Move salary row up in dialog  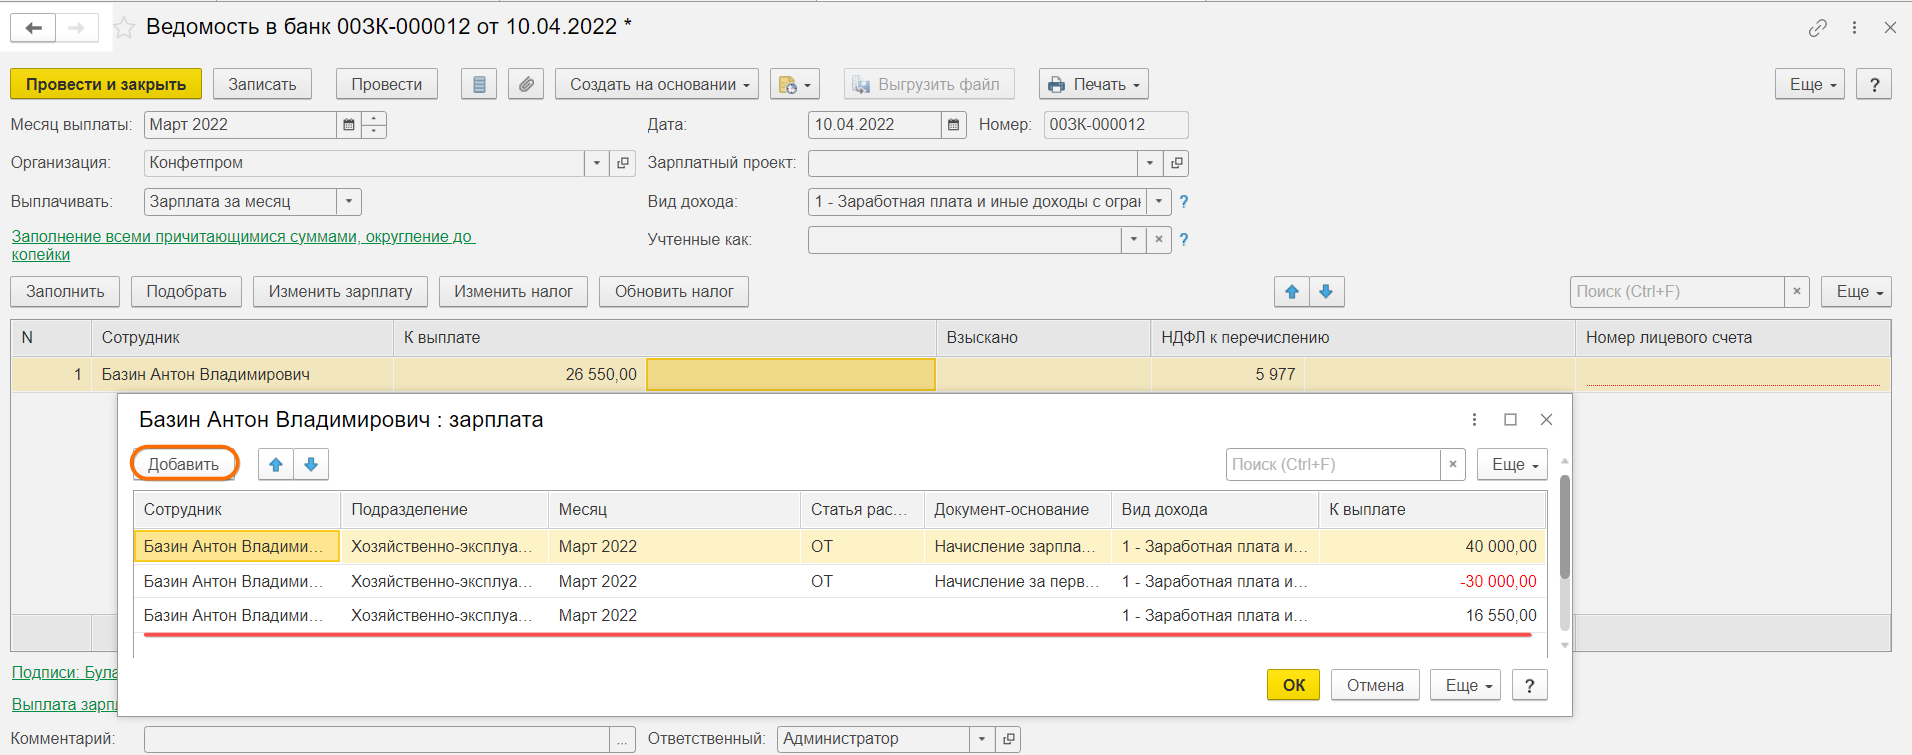276,465
